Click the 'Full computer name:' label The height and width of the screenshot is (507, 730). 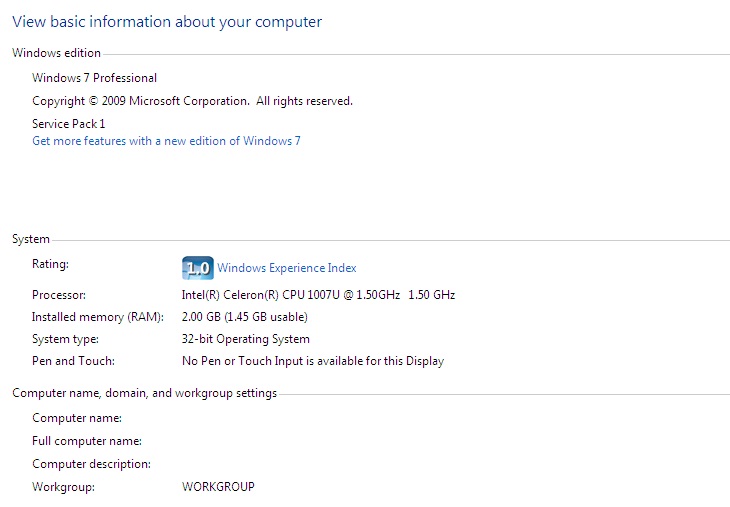point(87,441)
